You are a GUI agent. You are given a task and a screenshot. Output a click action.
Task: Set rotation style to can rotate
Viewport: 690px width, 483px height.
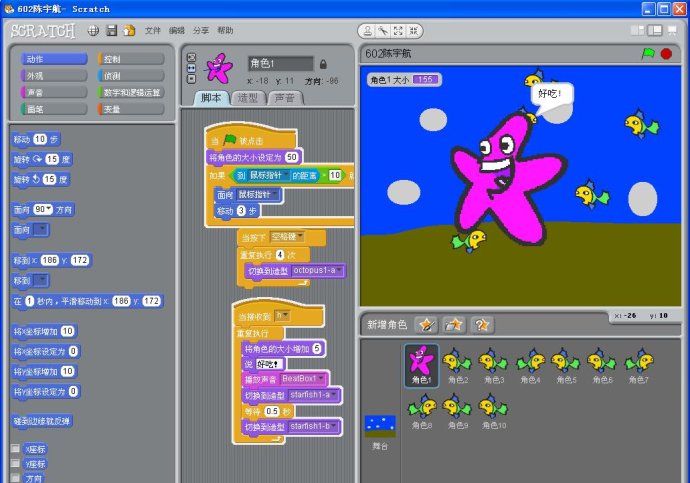(x=191, y=58)
